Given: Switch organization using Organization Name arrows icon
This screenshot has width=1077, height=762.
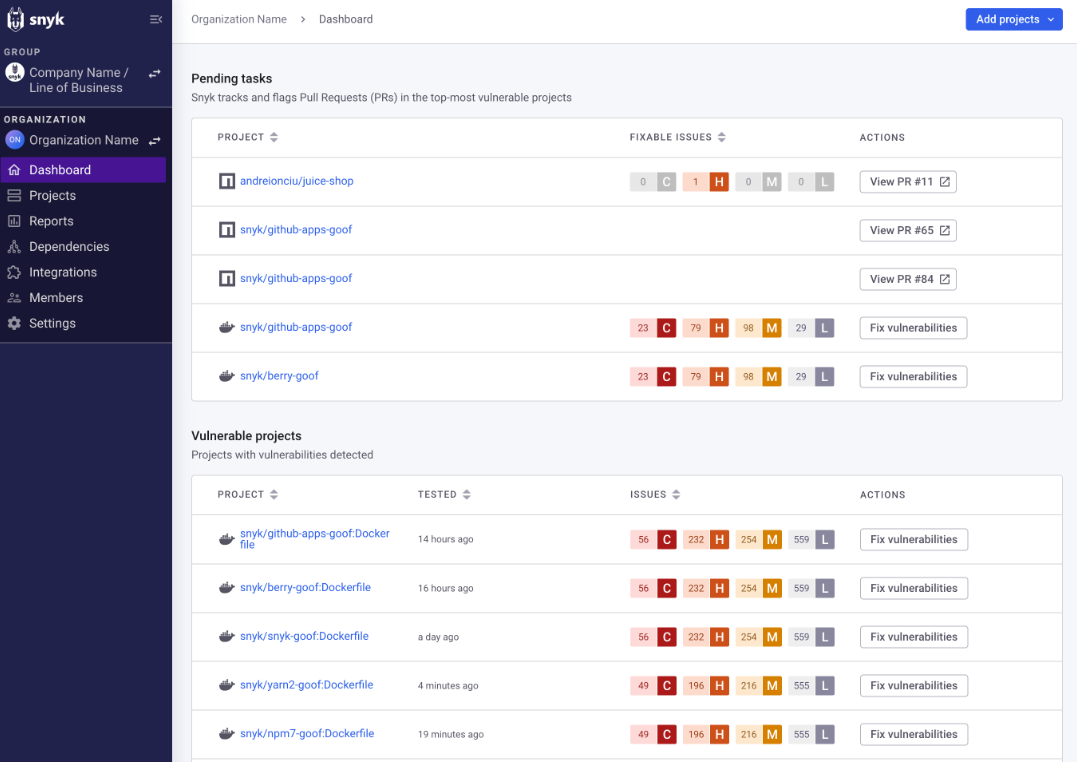Looking at the screenshot, I should 155,140.
